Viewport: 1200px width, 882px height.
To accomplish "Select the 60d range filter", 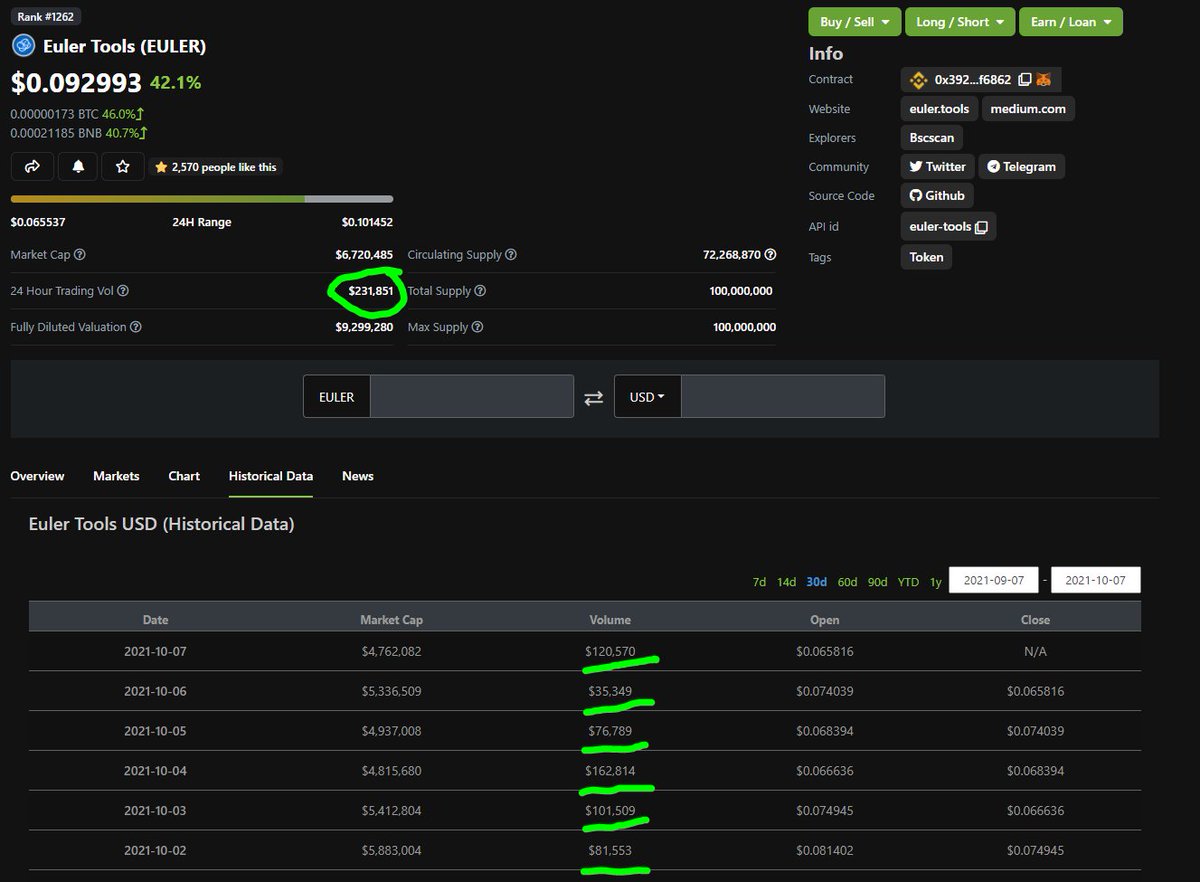I will 848,582.
